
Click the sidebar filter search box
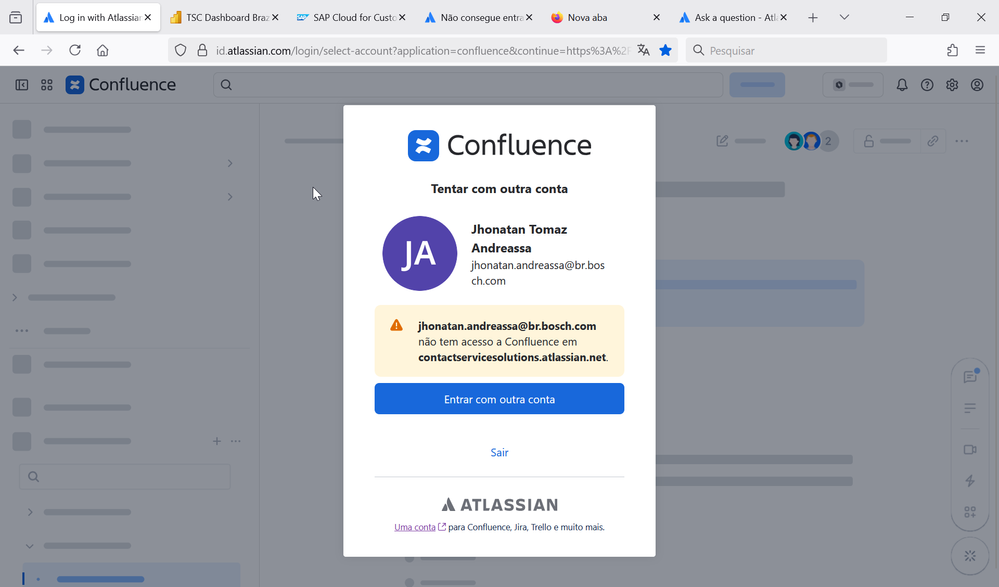tap(125, 477)
